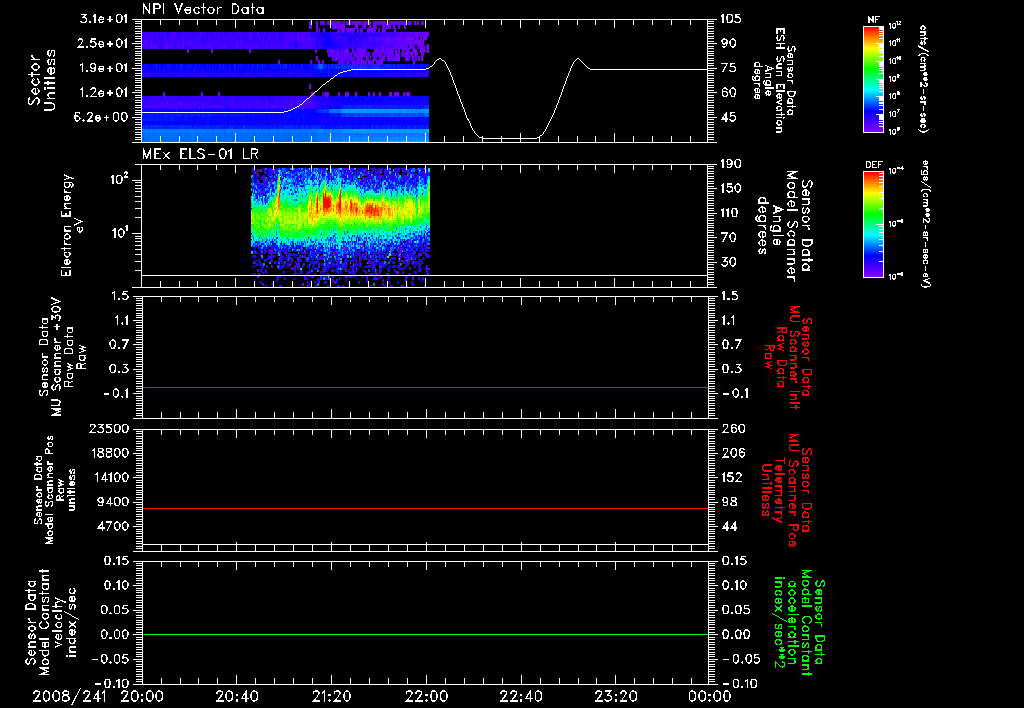Click the 'MU Scanner +30V Raw Data' axis label
Viewport: 1024px width, 708px height.
pos(62,357)
